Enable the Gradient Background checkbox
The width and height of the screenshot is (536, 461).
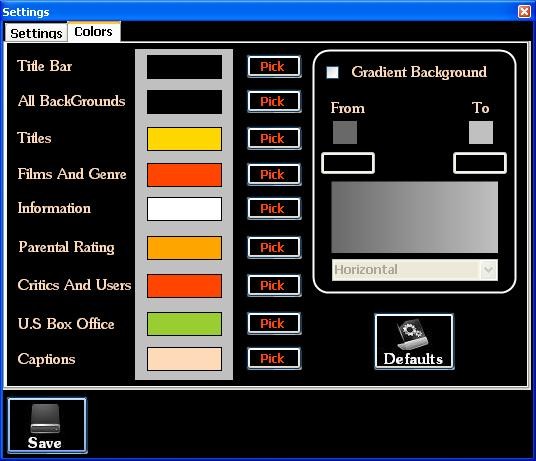click(x=332, y=72)
